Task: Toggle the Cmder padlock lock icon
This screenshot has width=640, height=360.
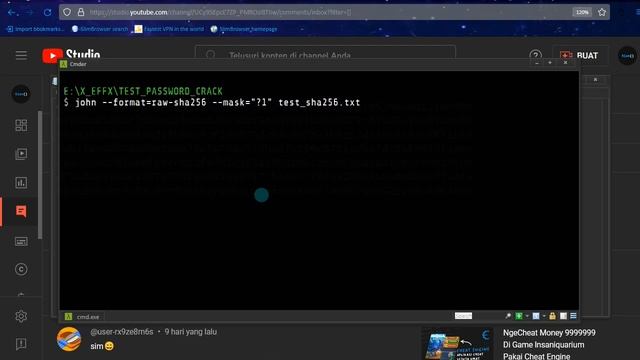Action: click(x=552, y=316)
